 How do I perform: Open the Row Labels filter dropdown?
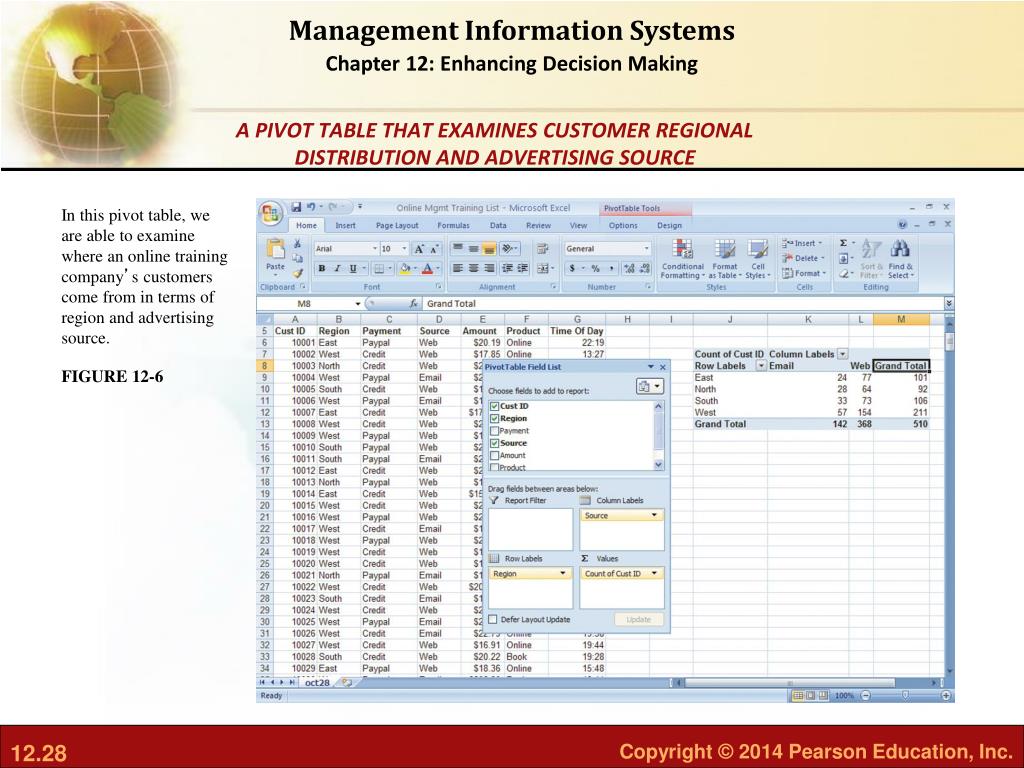[x=761, y=366]
